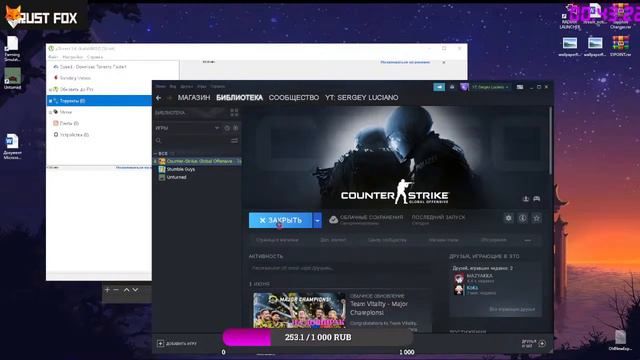Open the arrow dropdown next to ЗАКРЫТЬ
The image size is (640, 360).
pyautogui.click(x=318, y=220)
